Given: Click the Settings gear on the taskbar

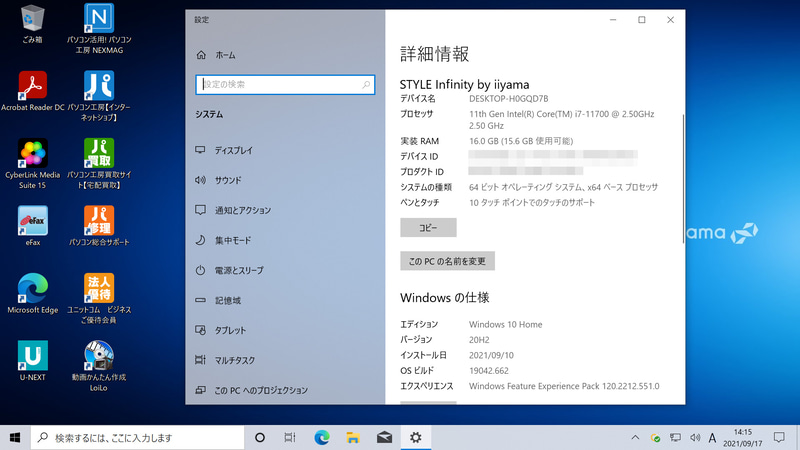Looking at the screenshot, I should click(416, 438).
